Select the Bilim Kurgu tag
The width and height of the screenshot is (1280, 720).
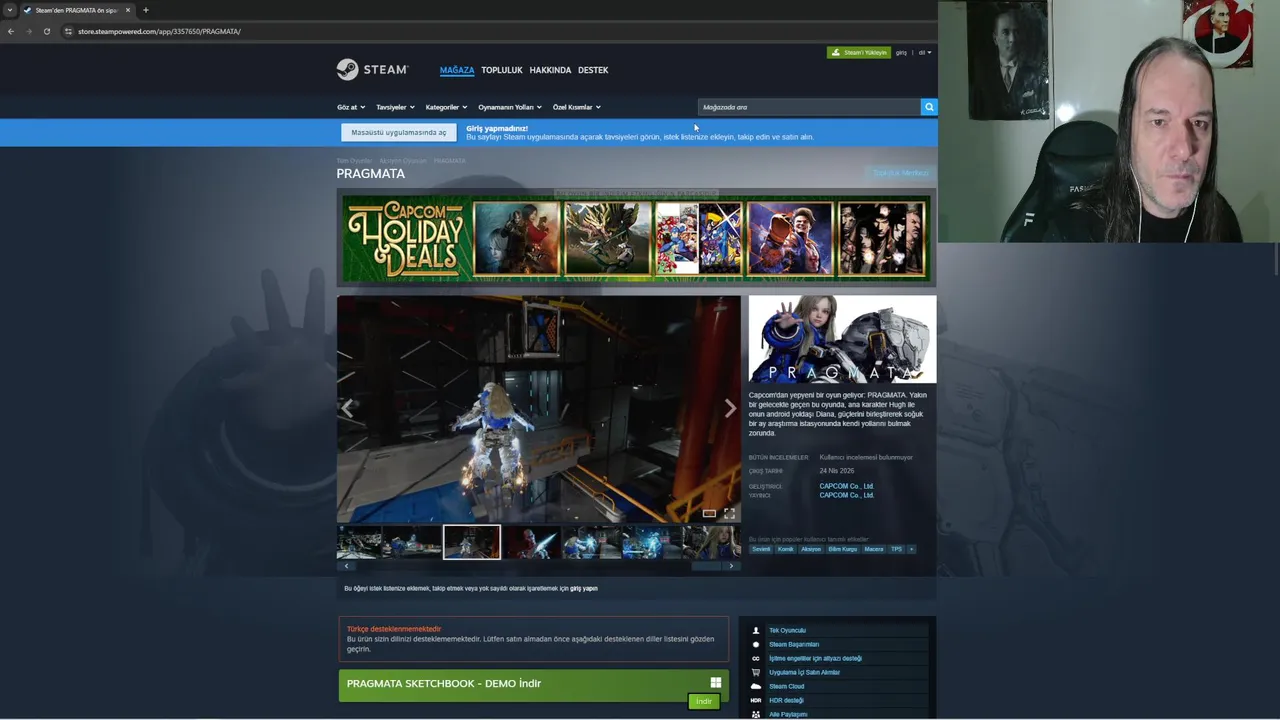(843, 549)
